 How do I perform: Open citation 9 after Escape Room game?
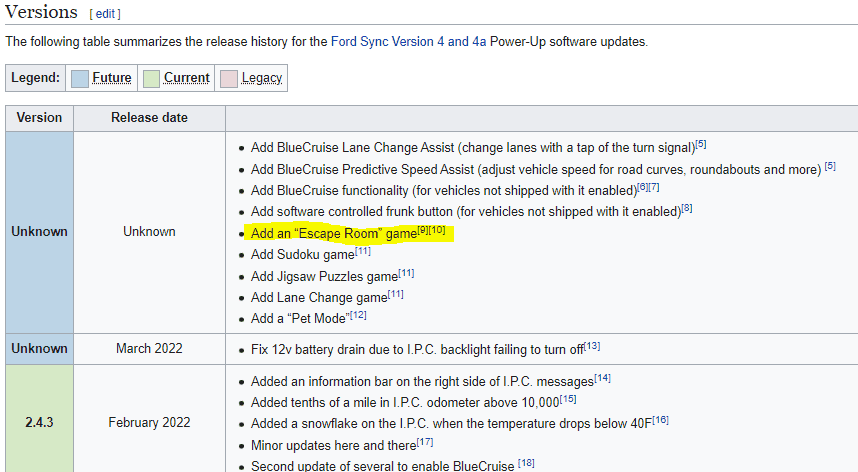(x=423, y=230)
